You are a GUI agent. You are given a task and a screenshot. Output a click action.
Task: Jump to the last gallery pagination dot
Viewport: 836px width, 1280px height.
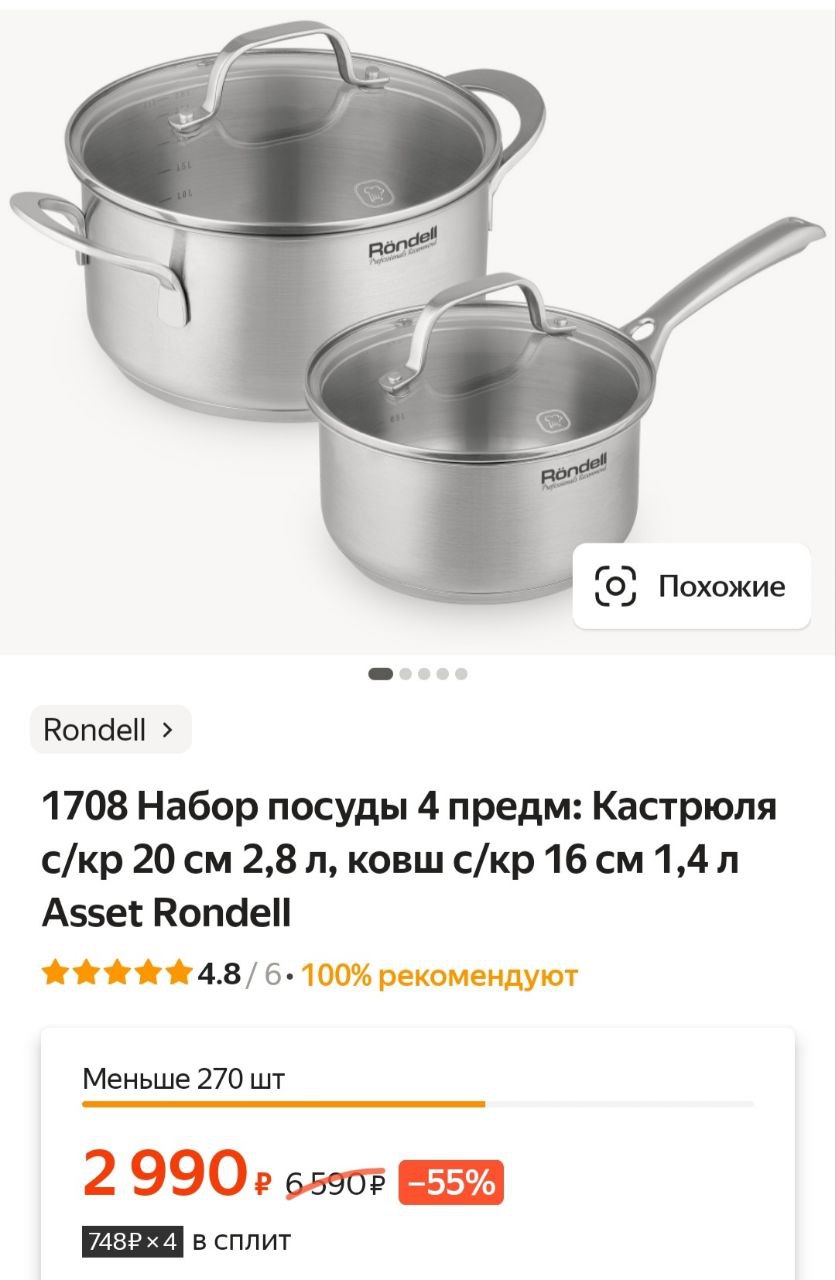point(461,674)
